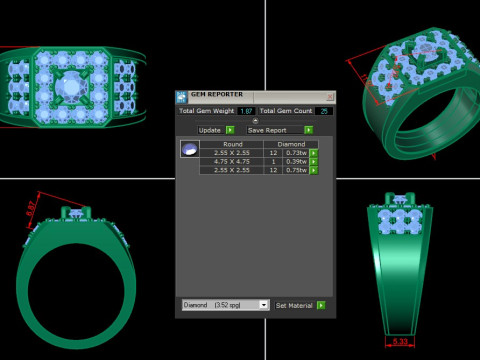The width and height of the screenshot is (480, 360).
Task: Click the 6.87 dimension in the front view
Action: [x=31, y=209]
